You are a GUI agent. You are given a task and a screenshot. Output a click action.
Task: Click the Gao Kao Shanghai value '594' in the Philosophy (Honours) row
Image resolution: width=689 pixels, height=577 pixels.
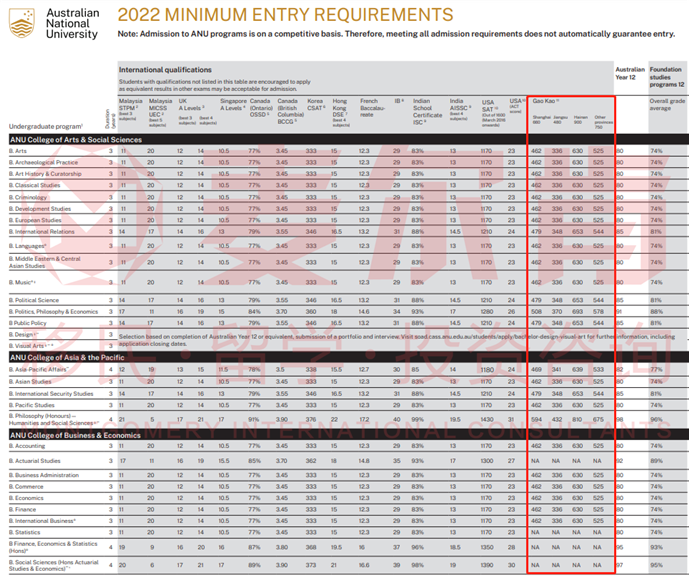536,419
